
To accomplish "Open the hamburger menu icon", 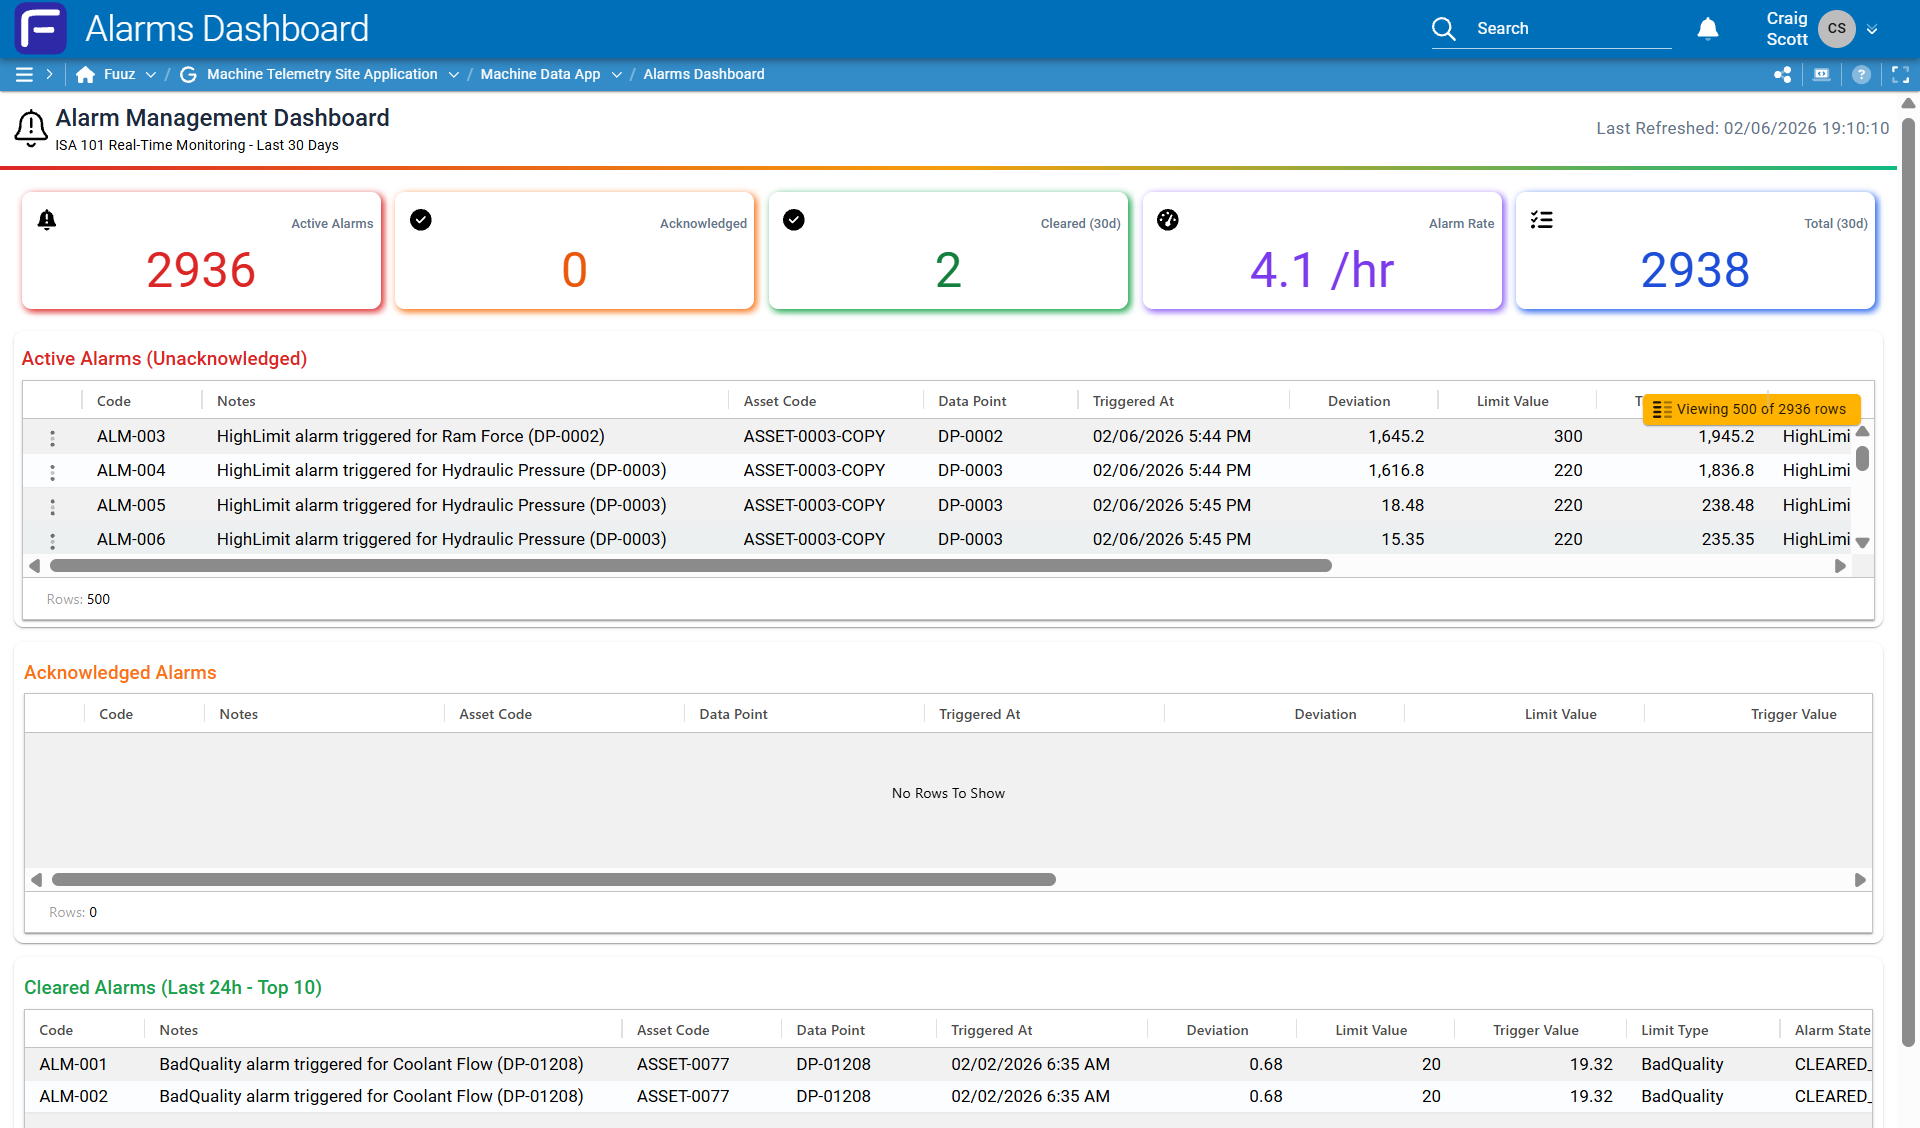I will tap(24, 74).
